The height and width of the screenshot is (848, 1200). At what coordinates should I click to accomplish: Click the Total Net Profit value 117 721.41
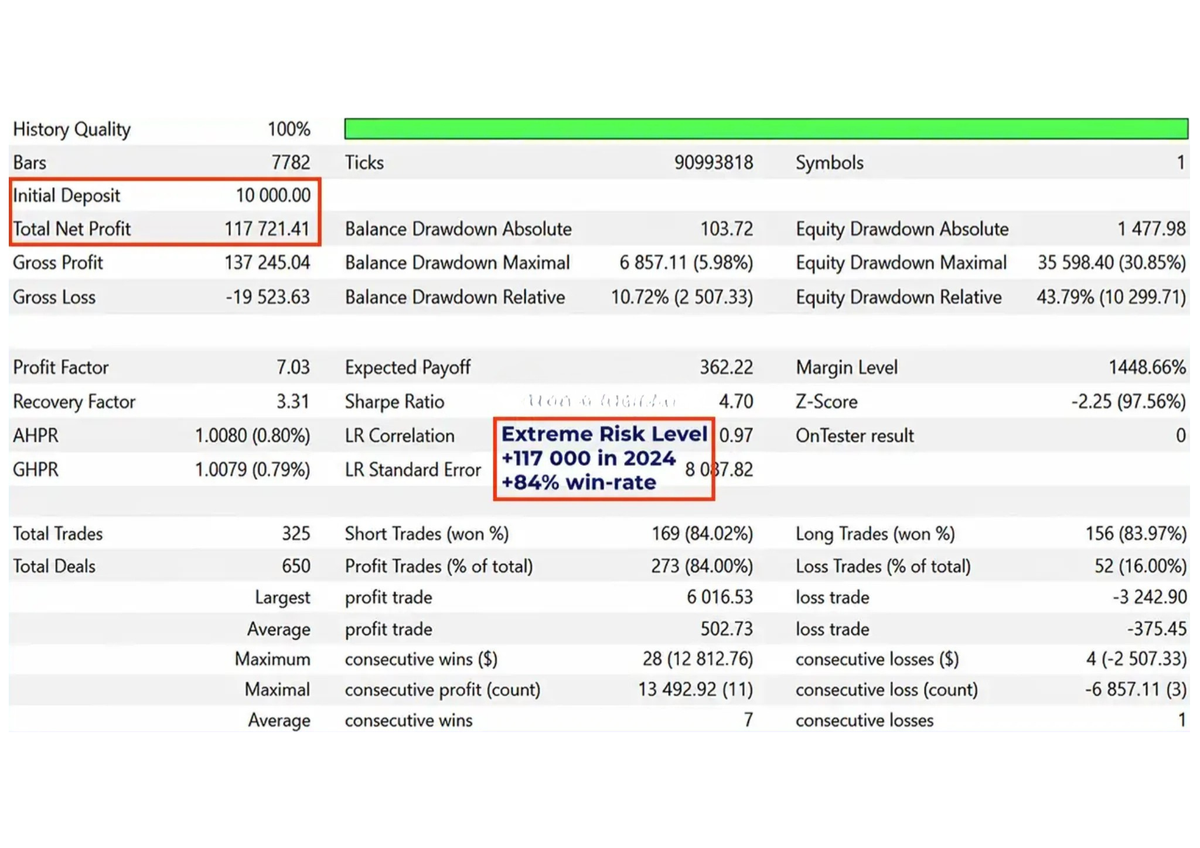(x=267, y=229)
